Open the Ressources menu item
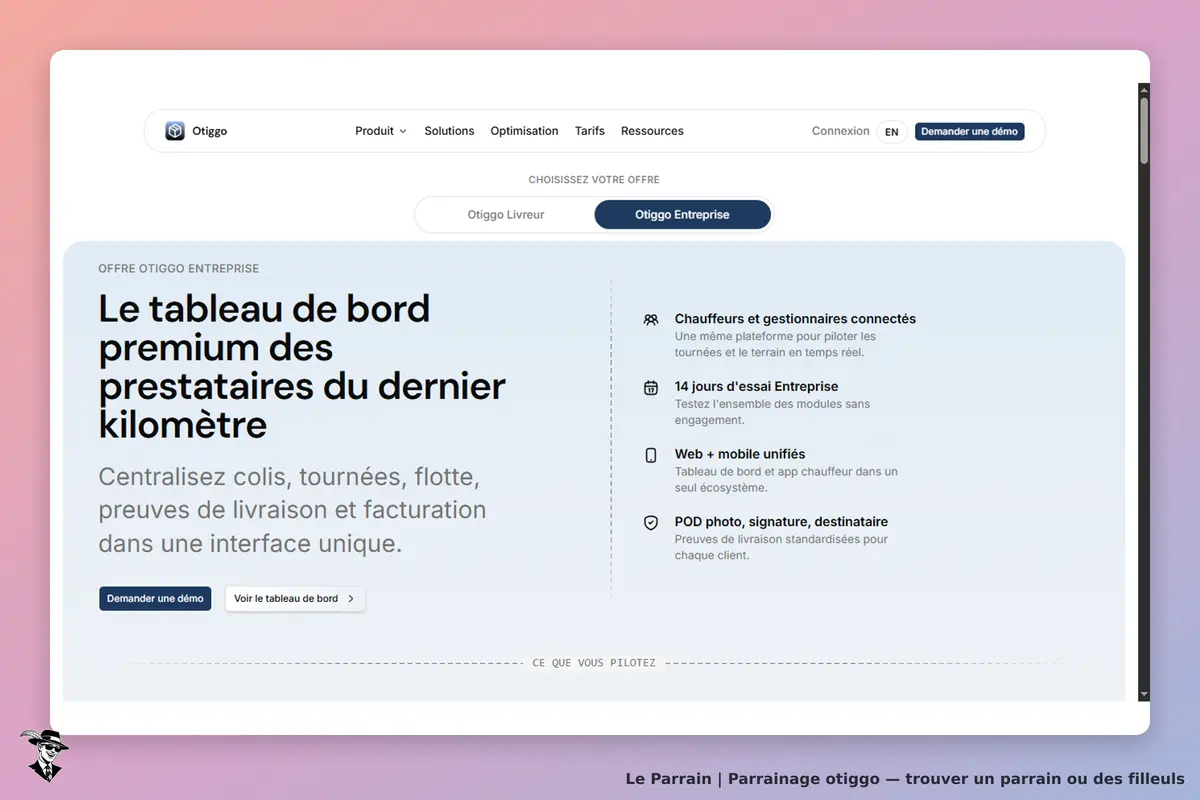Image resolution: width=1200 pixels, height=800 pixels. 652,131
